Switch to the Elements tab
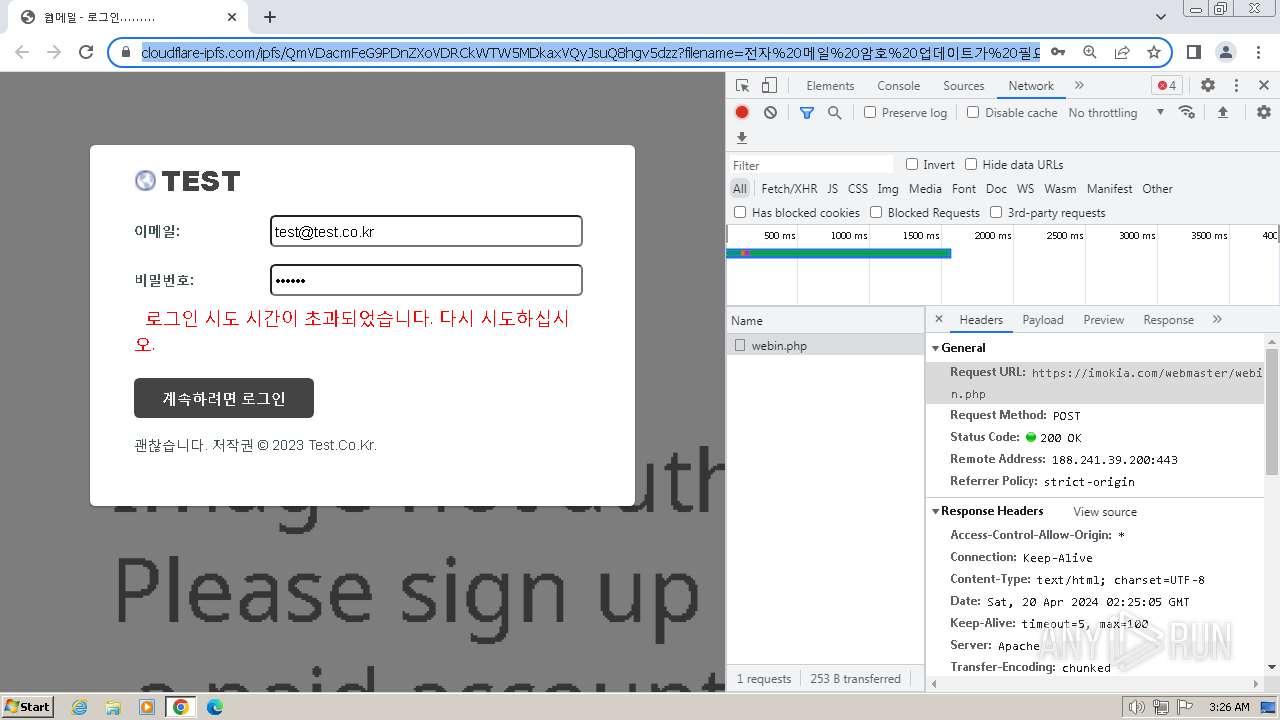Image resolution: width=1280 pixels, height=720 pixels. 830,86
